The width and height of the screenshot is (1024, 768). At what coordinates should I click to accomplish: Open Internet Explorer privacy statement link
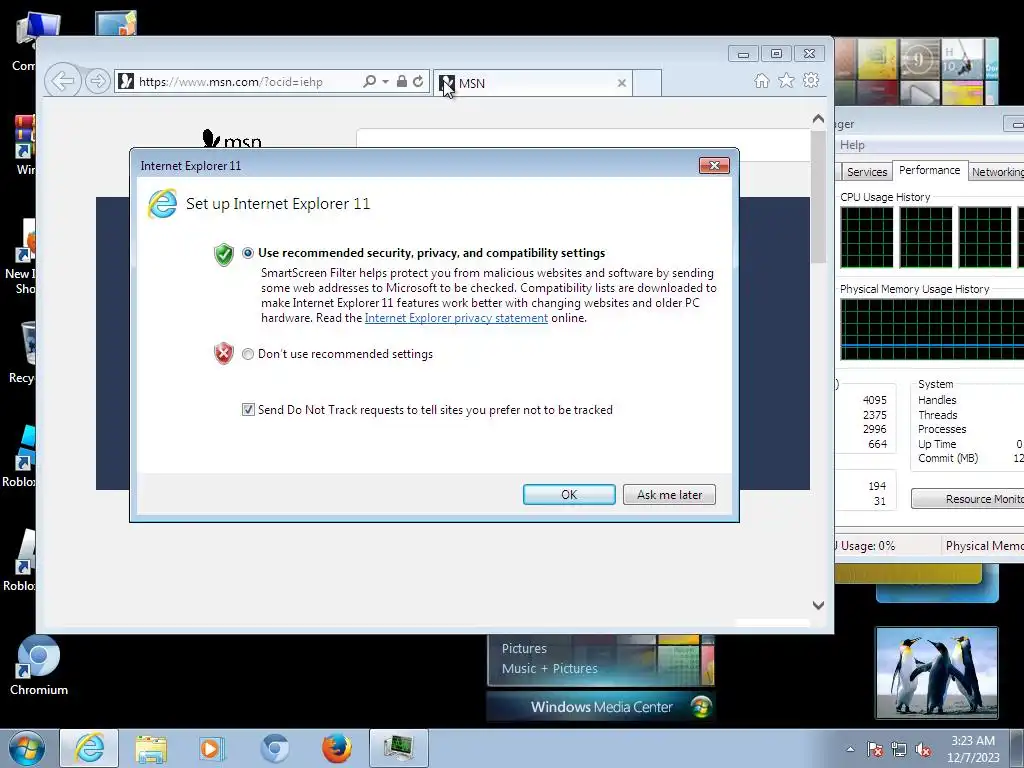click(x=456, y=318)
